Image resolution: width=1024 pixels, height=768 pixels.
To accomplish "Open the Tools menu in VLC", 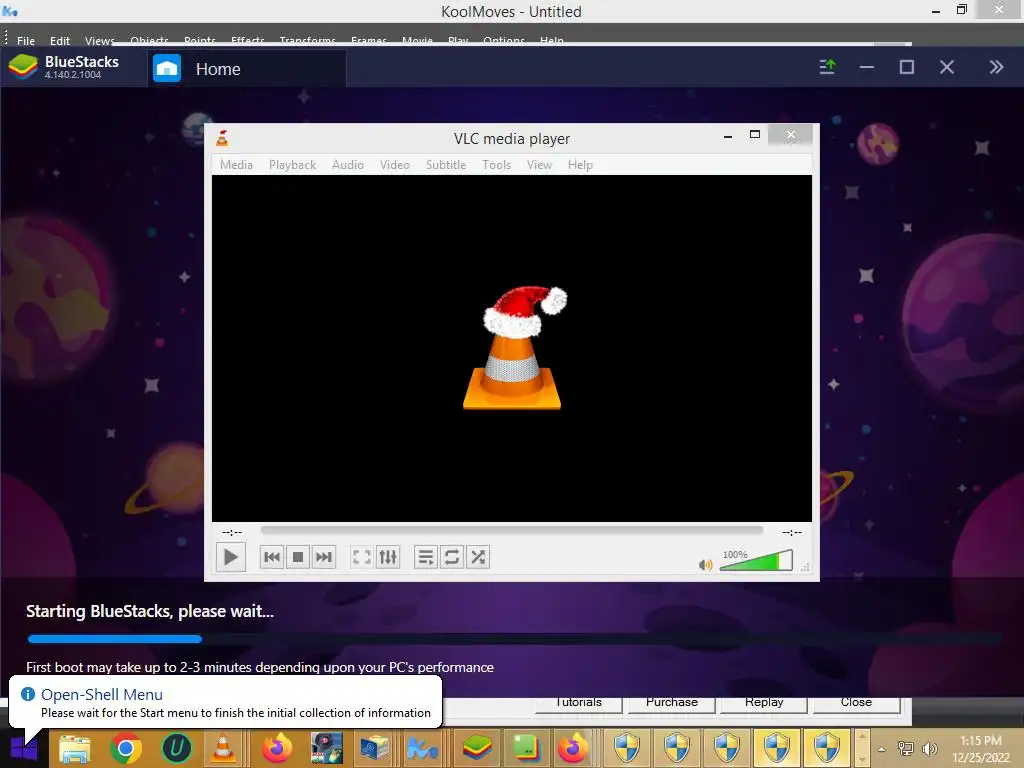I will (x=496, y=165).
